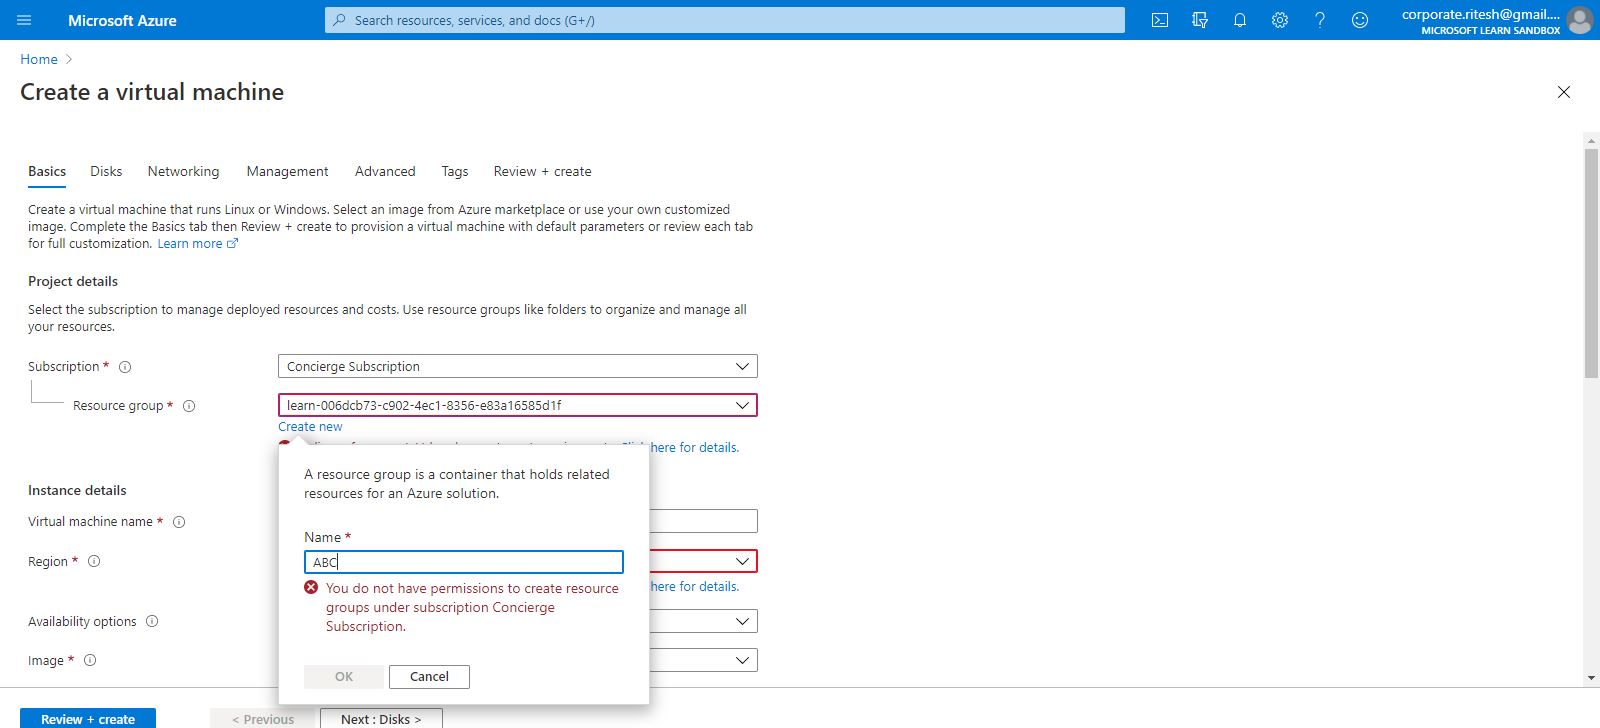Switch to the Basics tab

(47, 171)
